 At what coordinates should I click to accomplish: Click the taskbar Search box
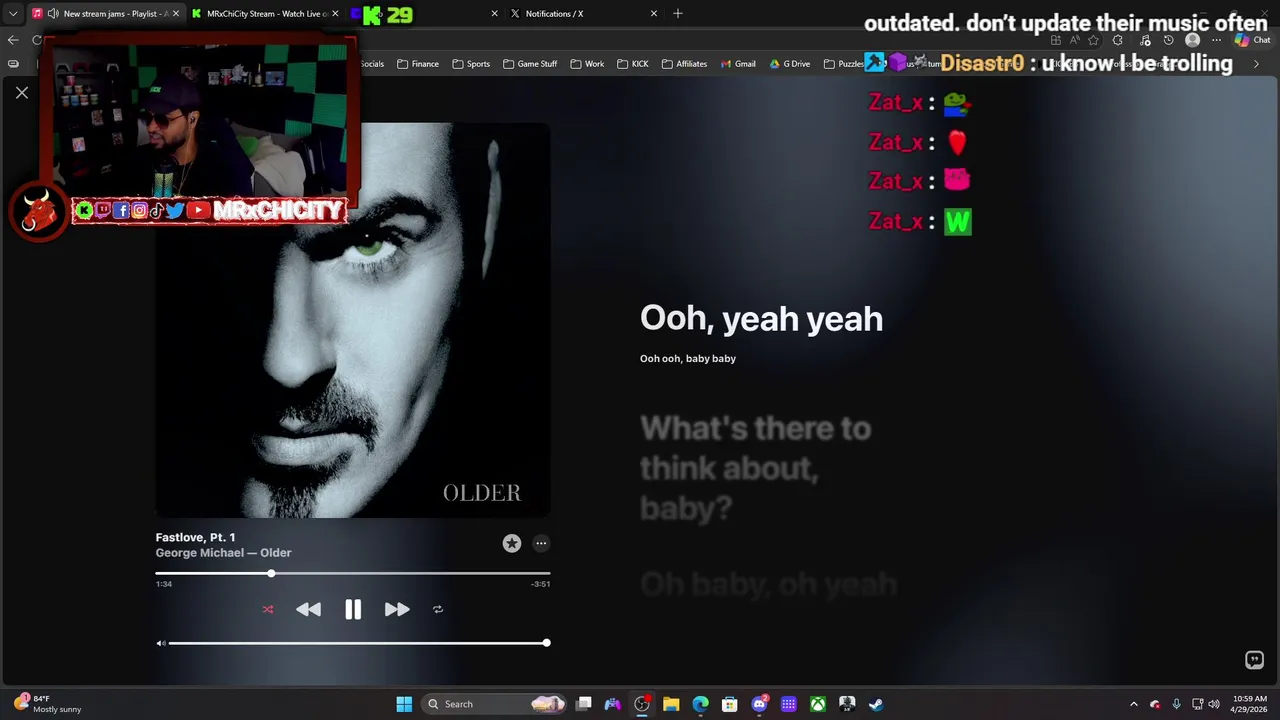click(495, 704)
